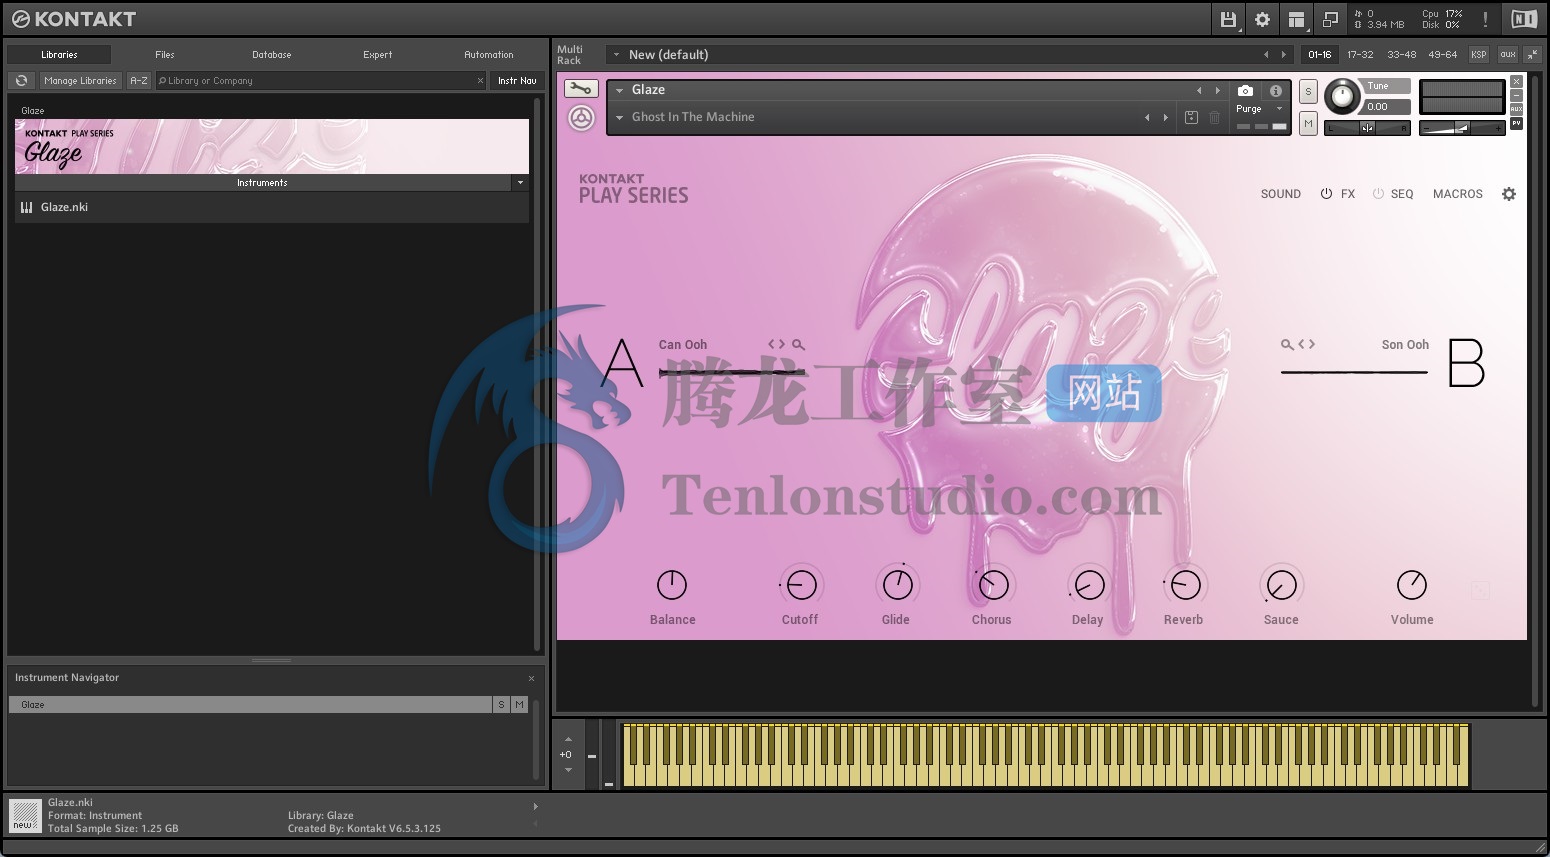The width and height of the screenshot is (1550, 857).
Task: Select rack page 49-64
Action: [x=1442, y=54]
